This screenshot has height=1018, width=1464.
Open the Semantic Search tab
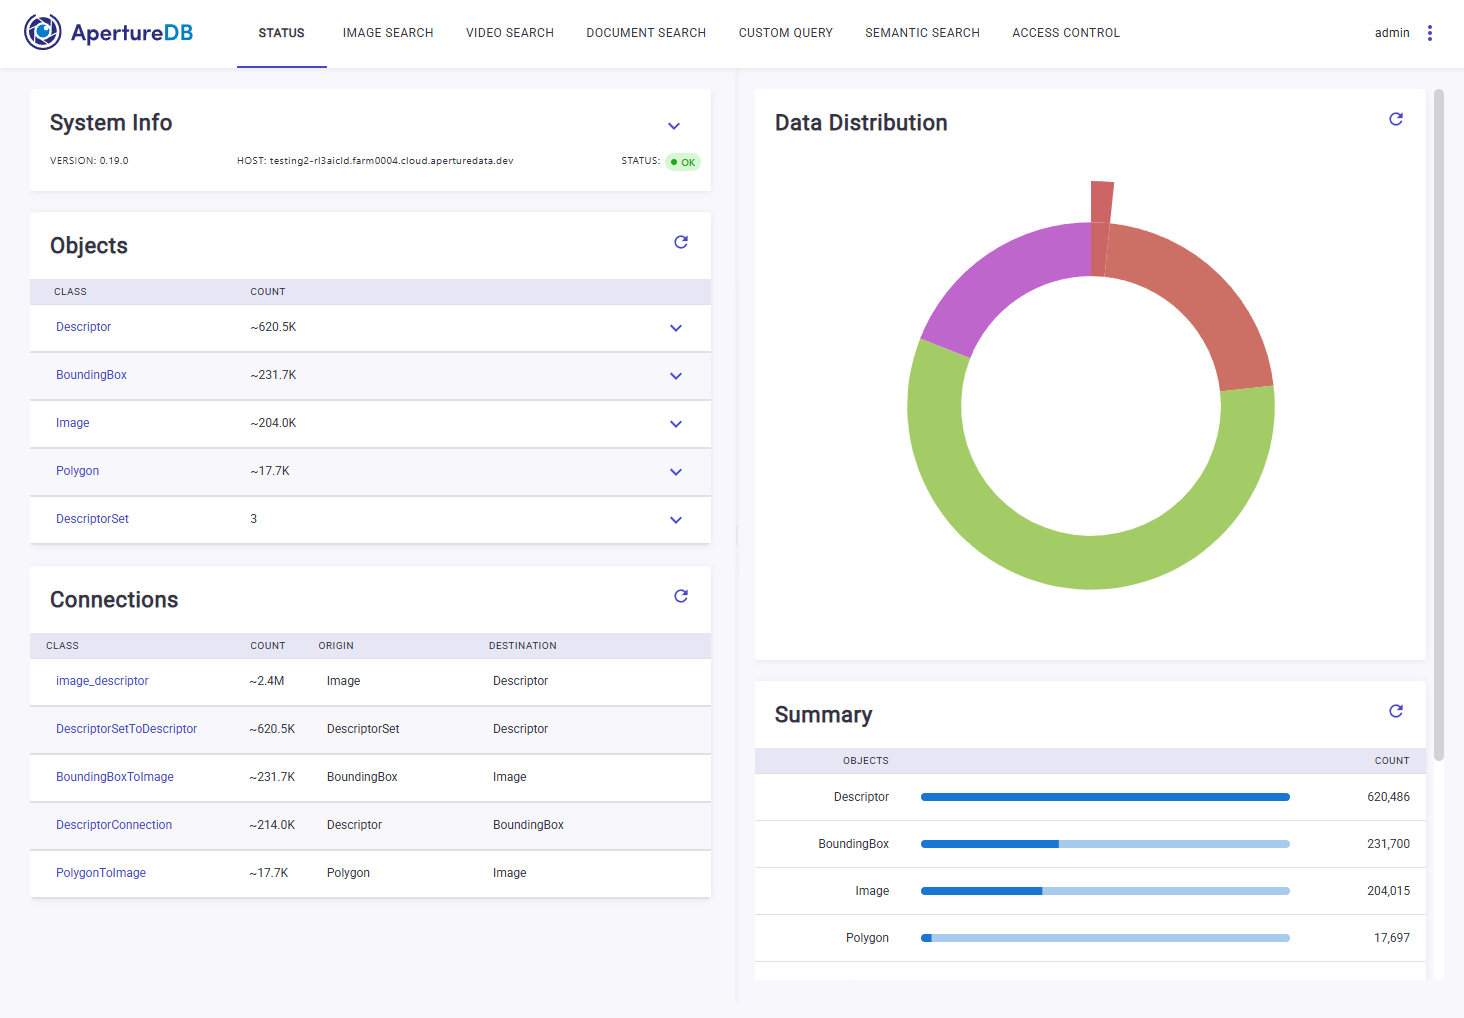922,33
